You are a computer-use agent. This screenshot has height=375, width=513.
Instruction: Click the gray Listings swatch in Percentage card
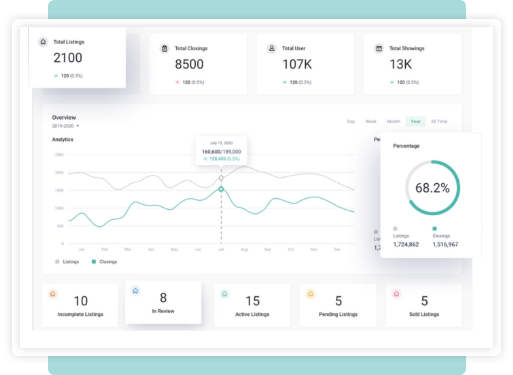tap(395, 229)
